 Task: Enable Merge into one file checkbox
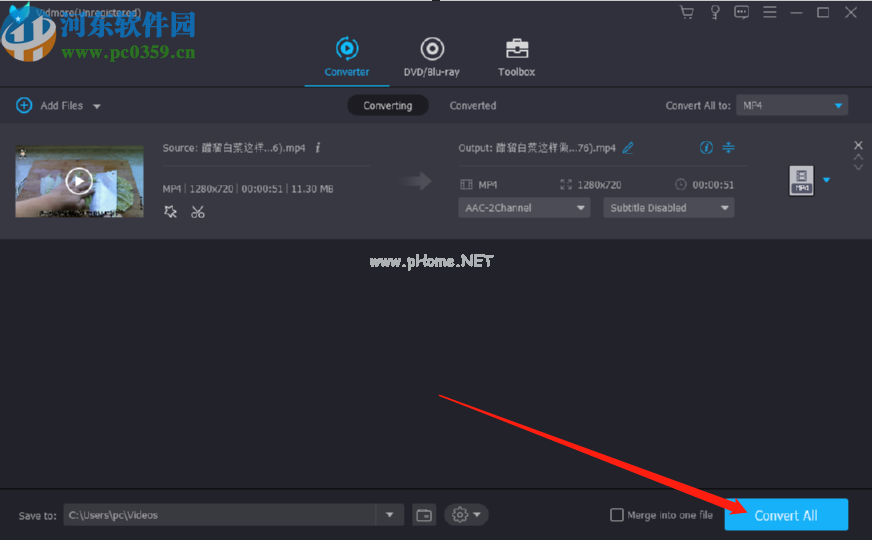pos(617,515)
